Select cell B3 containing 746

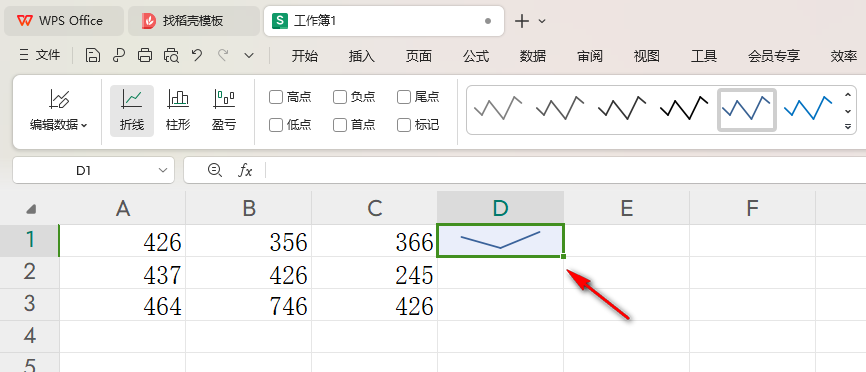[x=249, y=305]
